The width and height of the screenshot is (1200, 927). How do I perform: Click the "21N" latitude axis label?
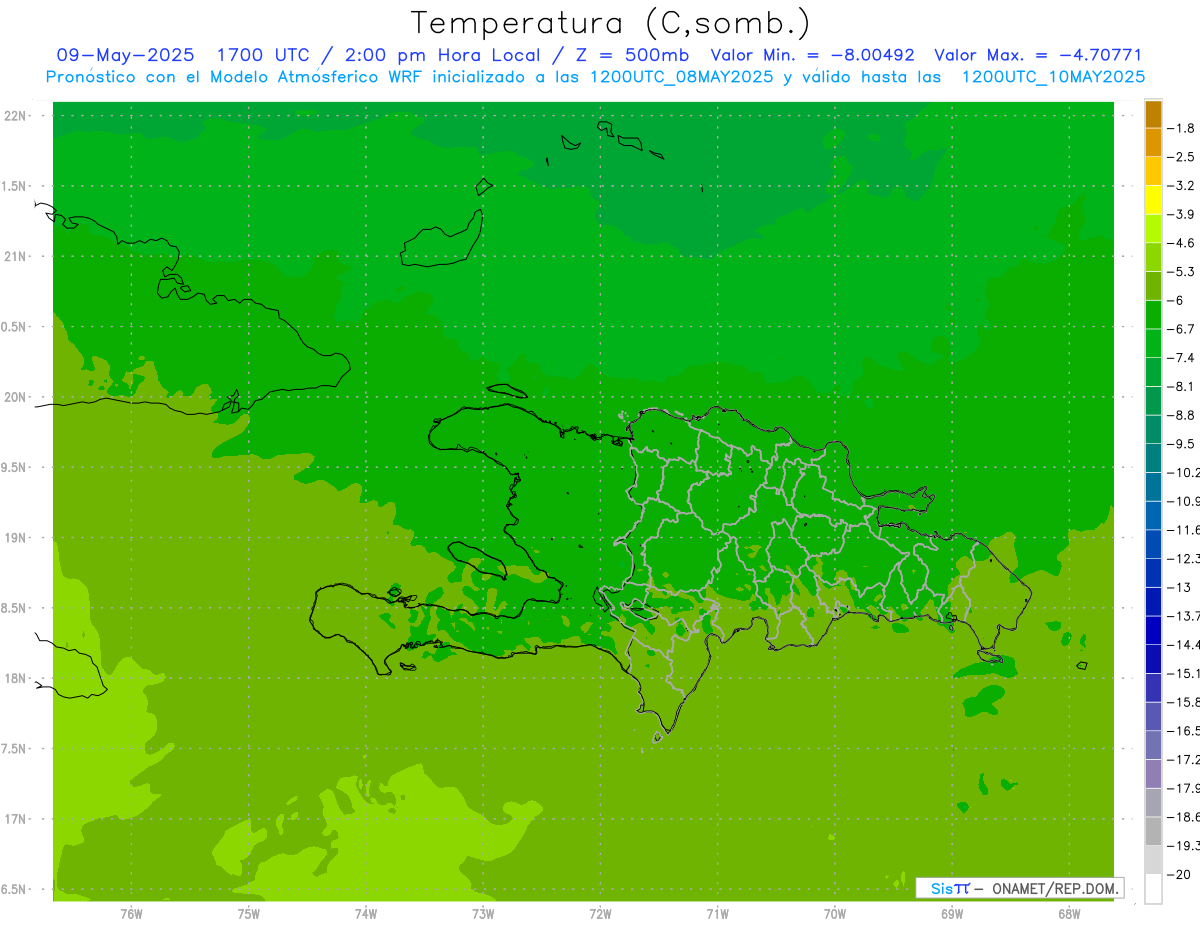(x=15, y=256)
